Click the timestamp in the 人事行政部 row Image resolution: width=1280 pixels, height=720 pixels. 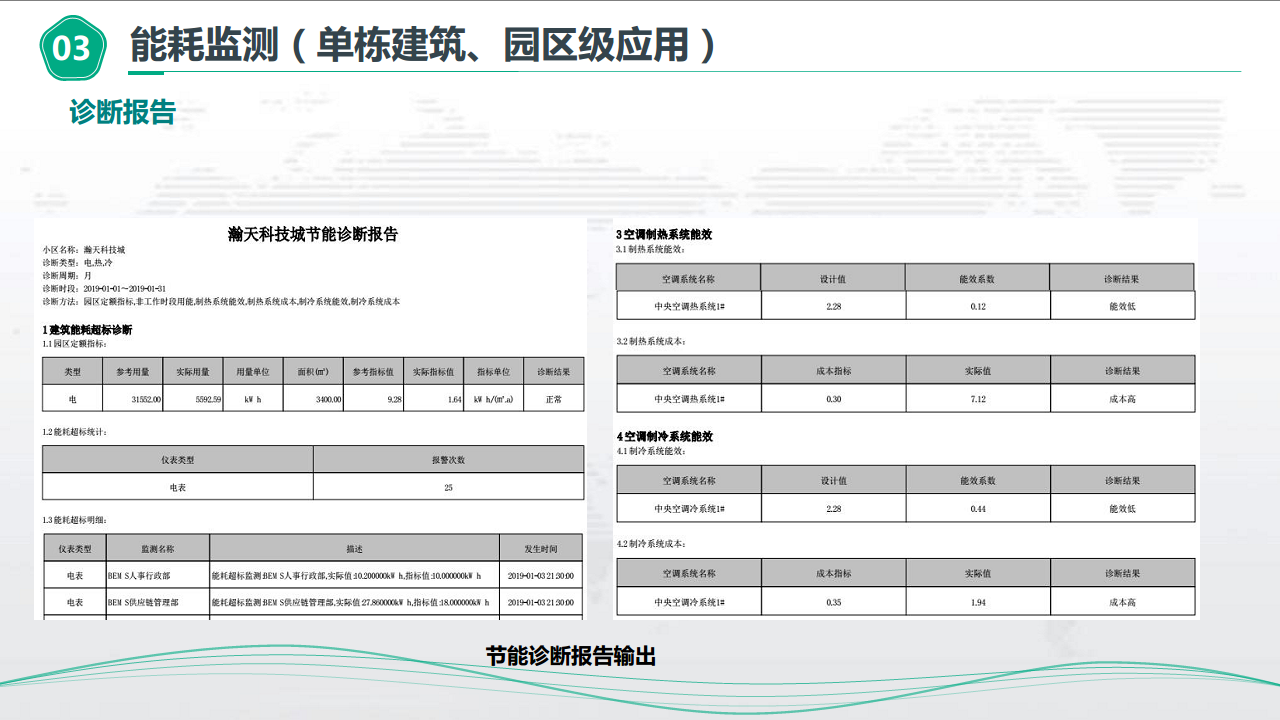541,576
